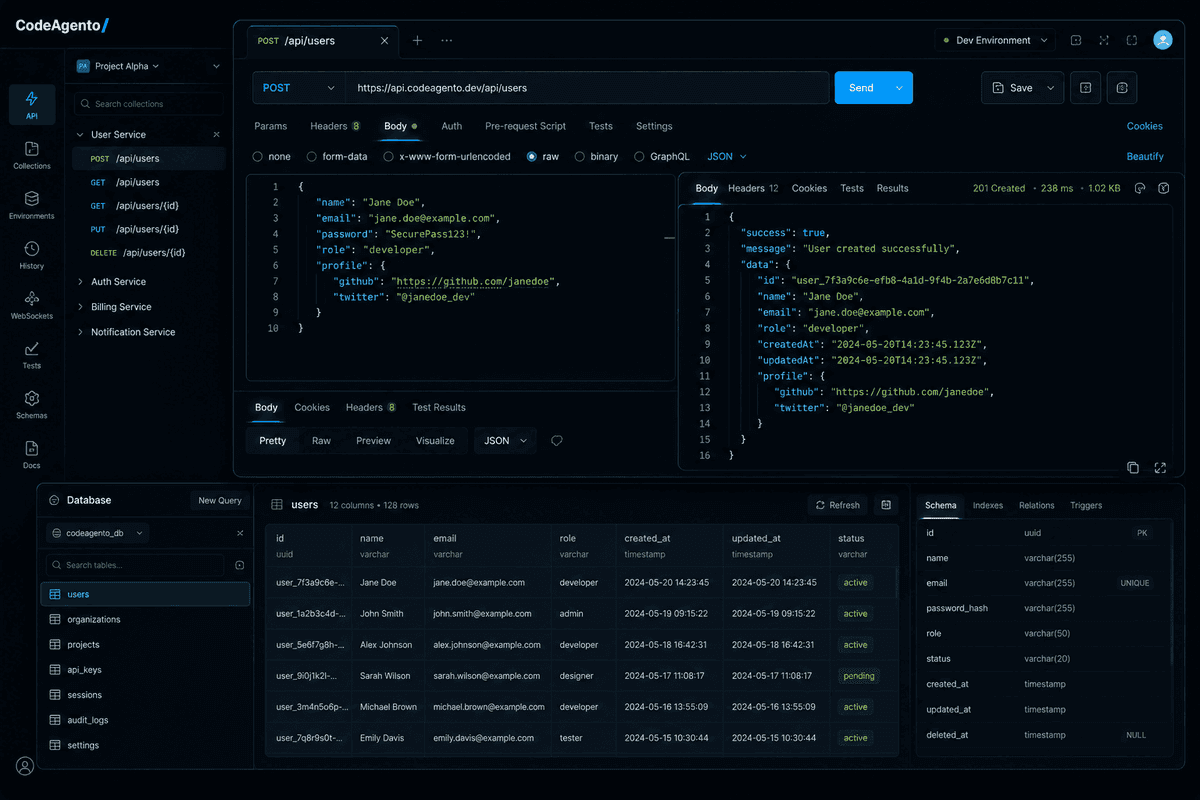This screenshot has height=800, width=1200.
Task: Select x-www-form-urlencoded body radio
Action: point(389,157)
